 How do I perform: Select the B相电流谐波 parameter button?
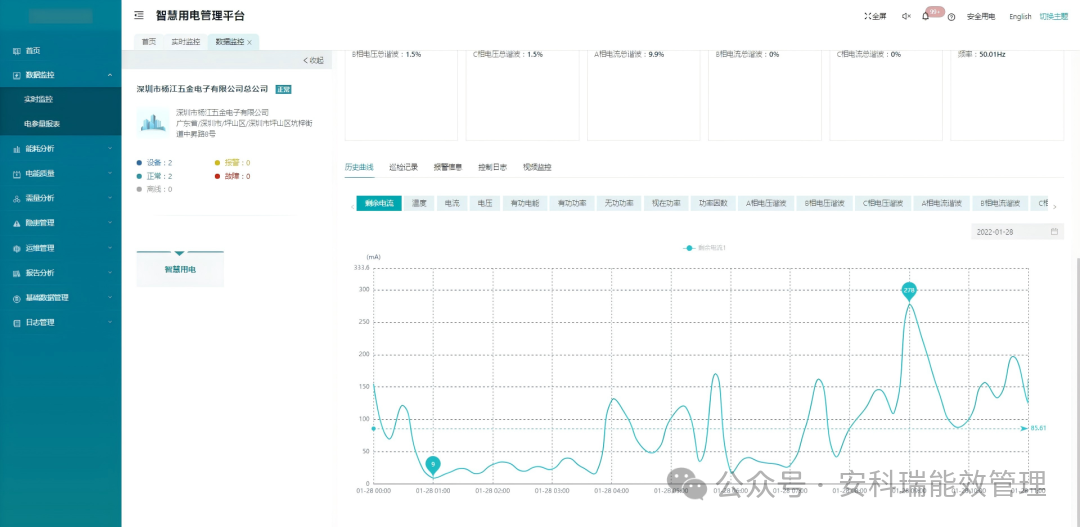click(1000, 203)
